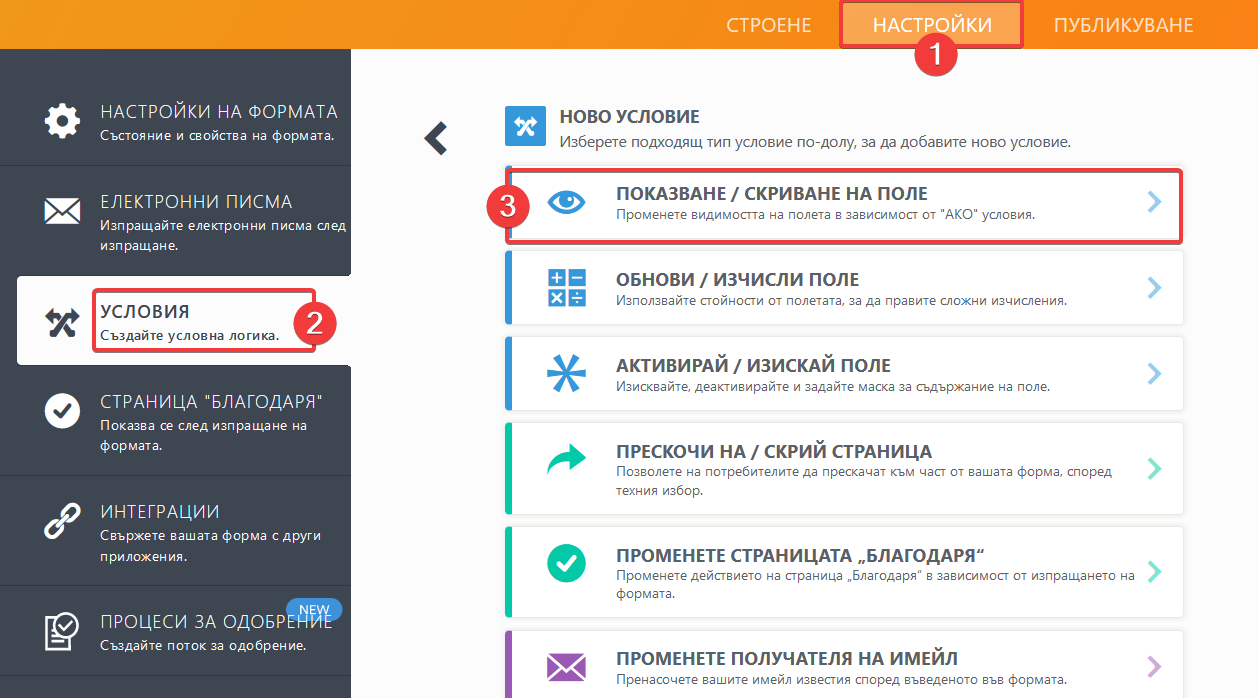The image size is (1258, 698).
Task: Click the checkmark icon for Страница Благодаря
Action: [x=62, y=411]
